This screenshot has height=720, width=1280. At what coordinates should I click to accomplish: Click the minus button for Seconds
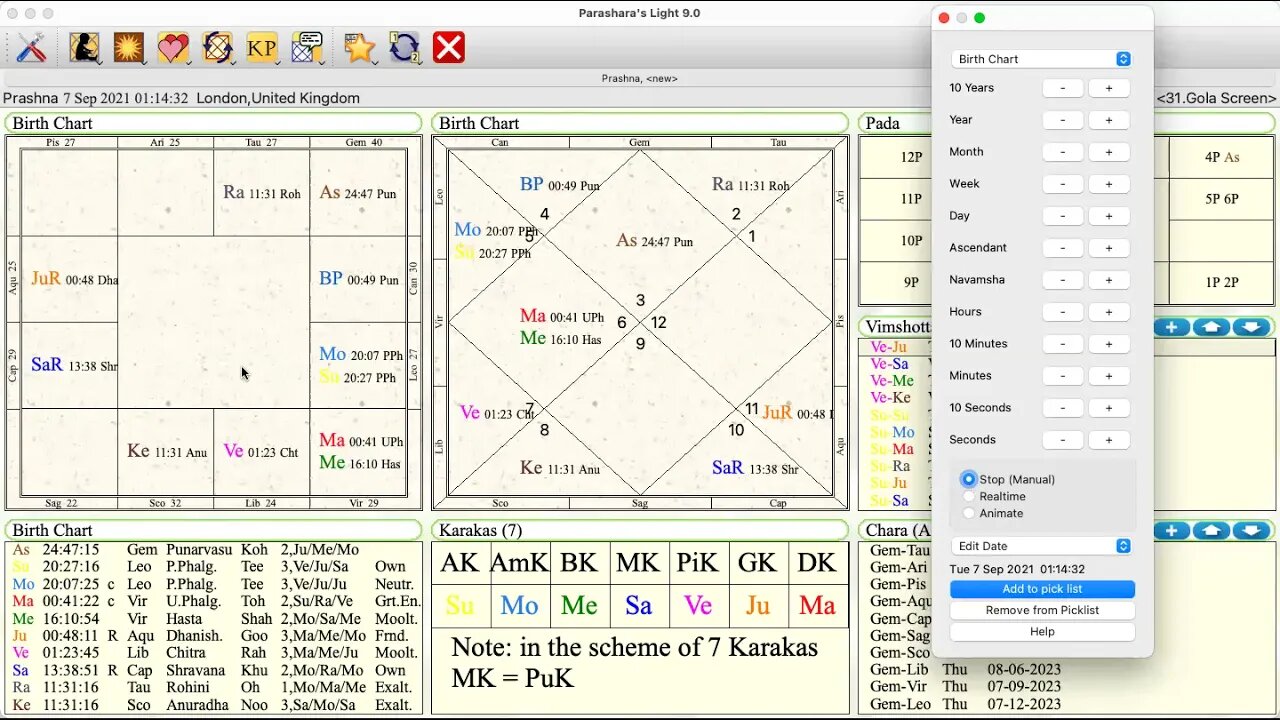pos(1063,440)
